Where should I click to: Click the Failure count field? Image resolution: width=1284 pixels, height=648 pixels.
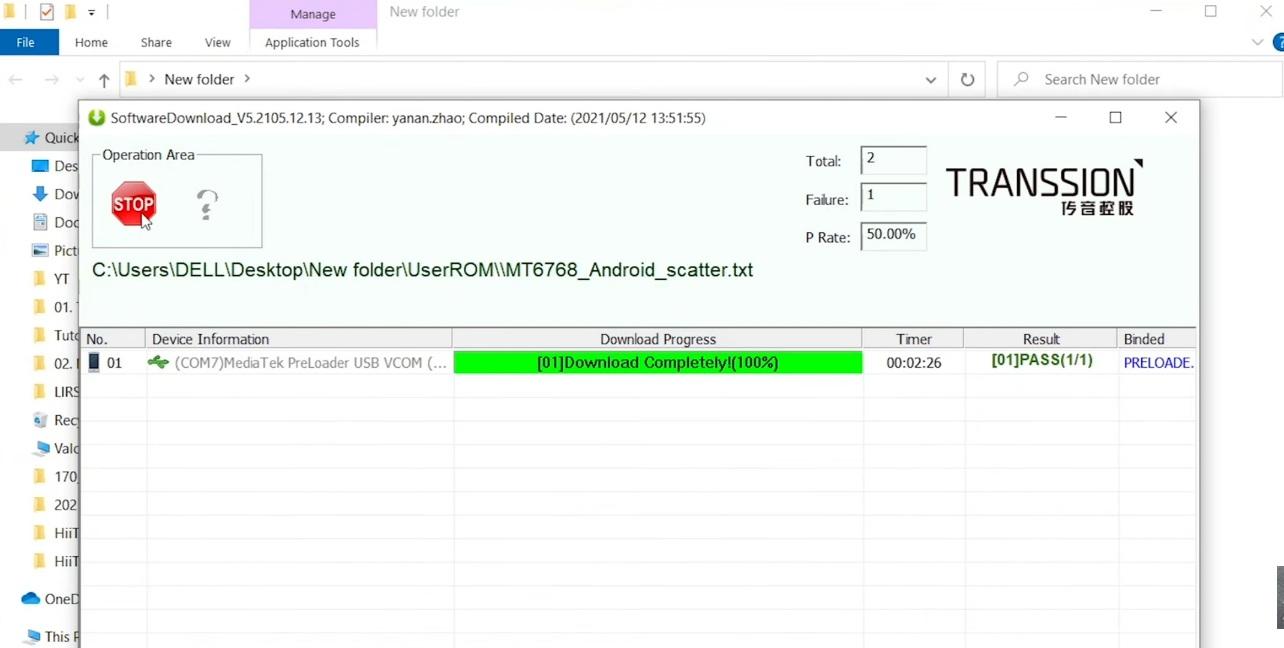(893, 197)
